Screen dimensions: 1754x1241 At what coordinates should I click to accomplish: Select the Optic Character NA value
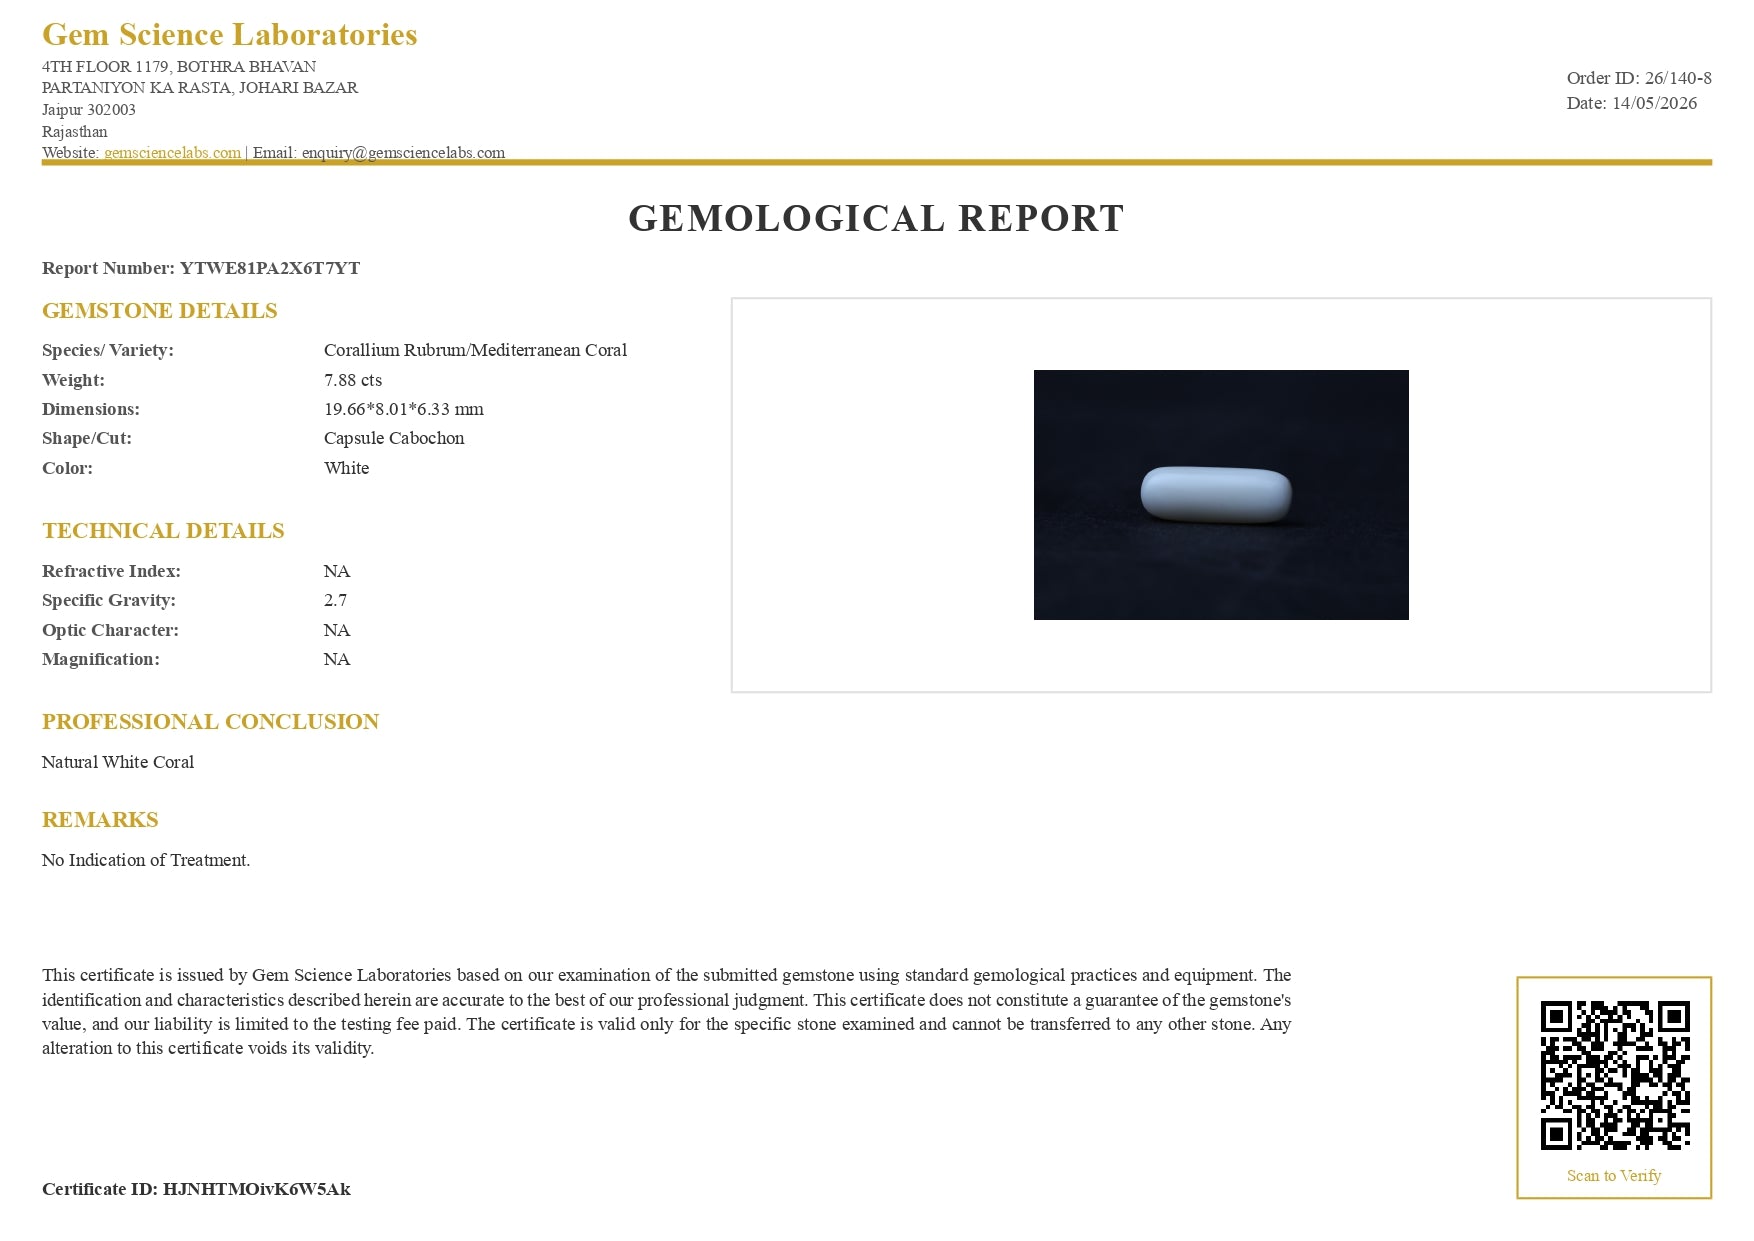[x=337, y=630]
